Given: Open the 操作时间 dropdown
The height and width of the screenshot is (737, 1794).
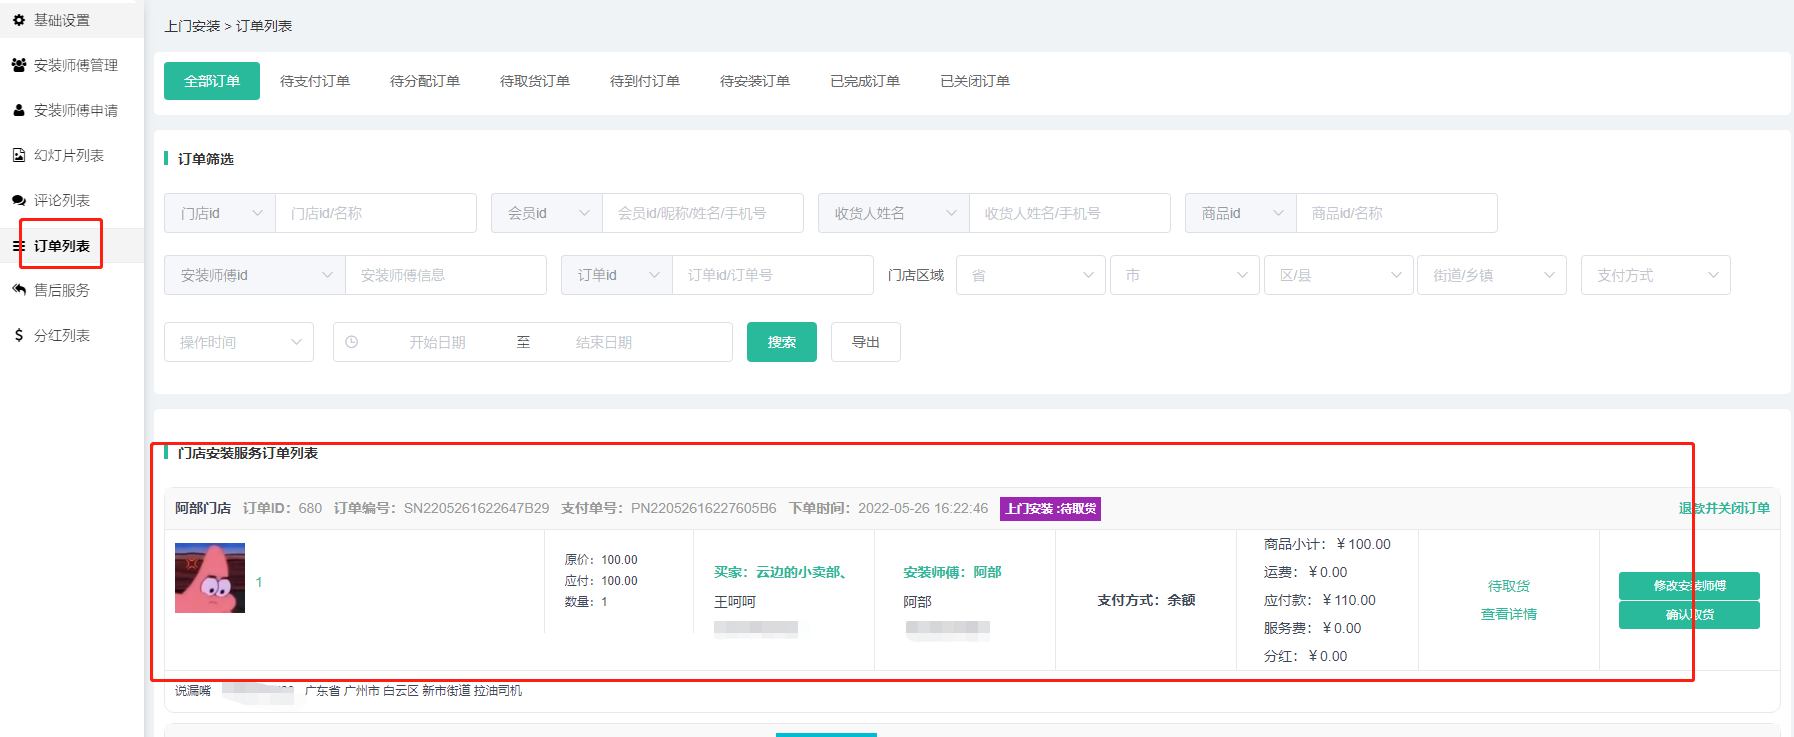Looking at the screenshot, I should click(239, 342).
